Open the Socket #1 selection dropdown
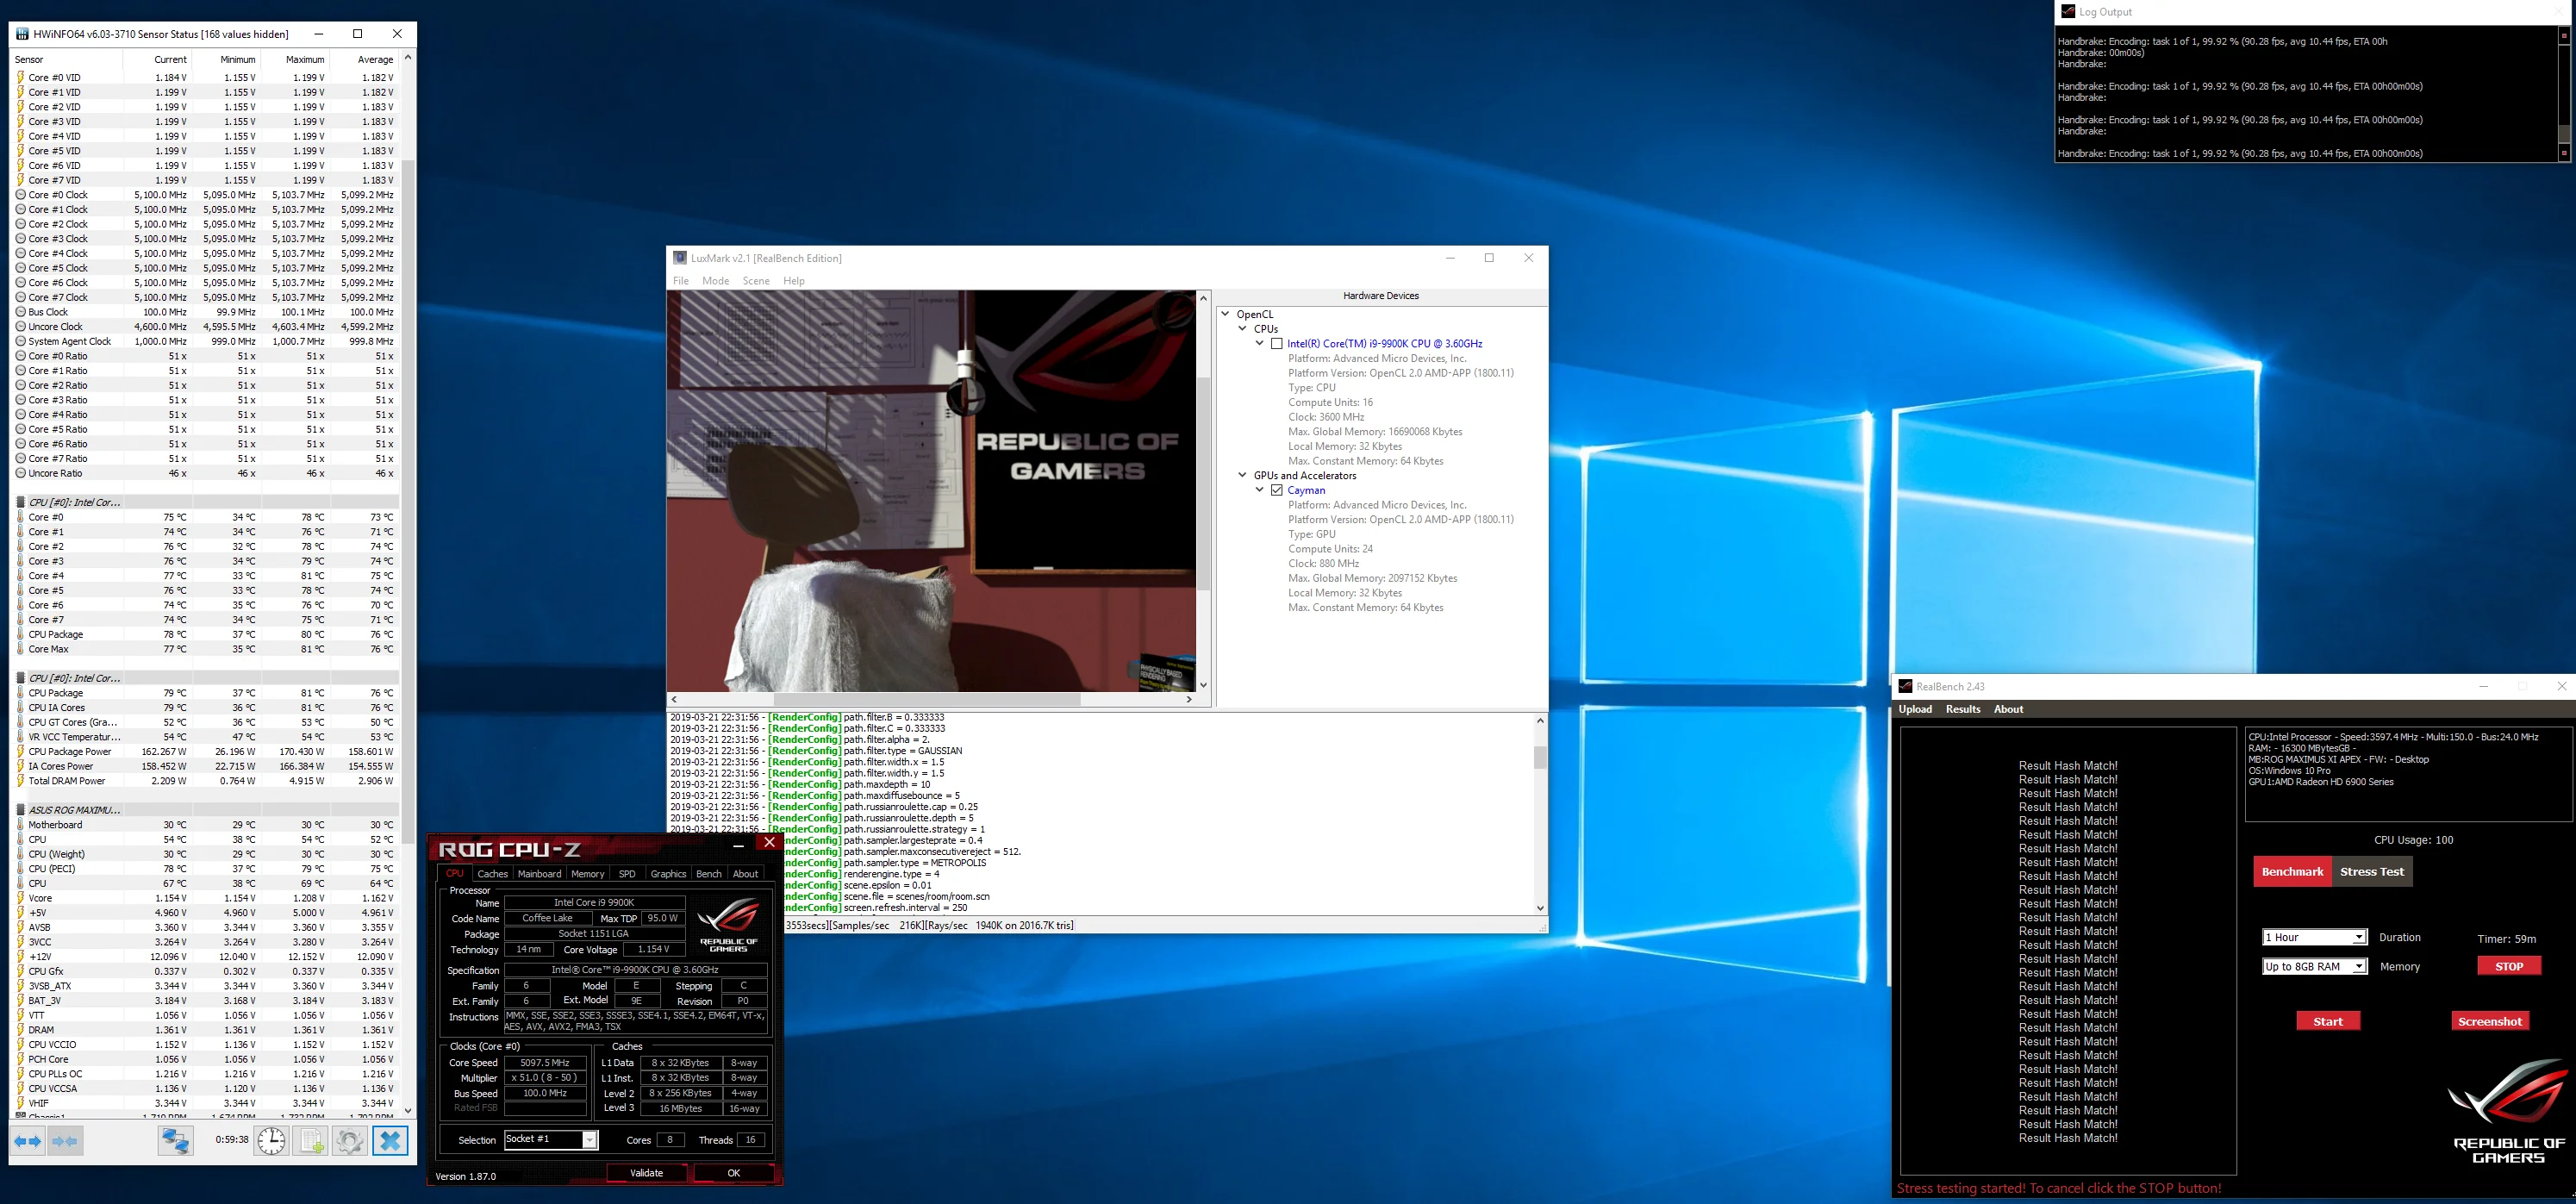 point(551,1140)
